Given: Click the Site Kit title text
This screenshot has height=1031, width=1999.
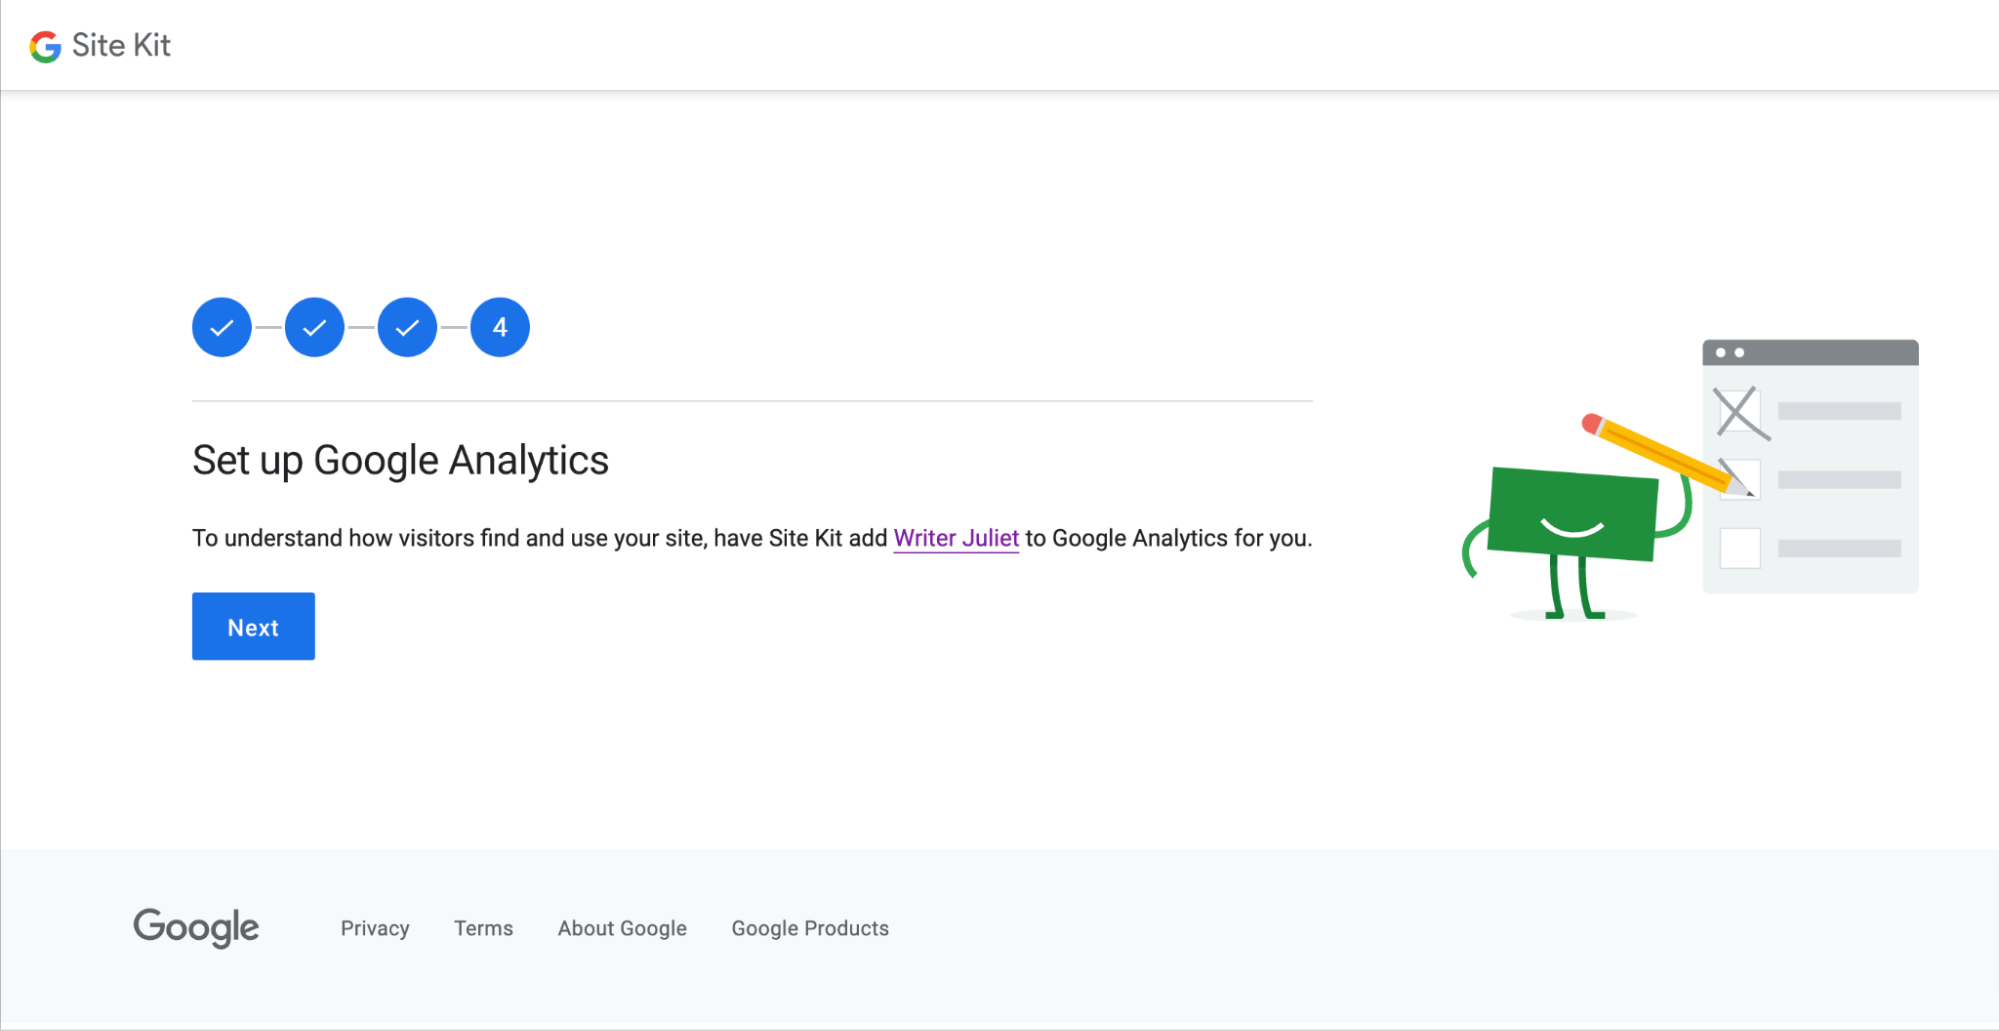Looking at the screenshot, I should [x=121, y=45].
